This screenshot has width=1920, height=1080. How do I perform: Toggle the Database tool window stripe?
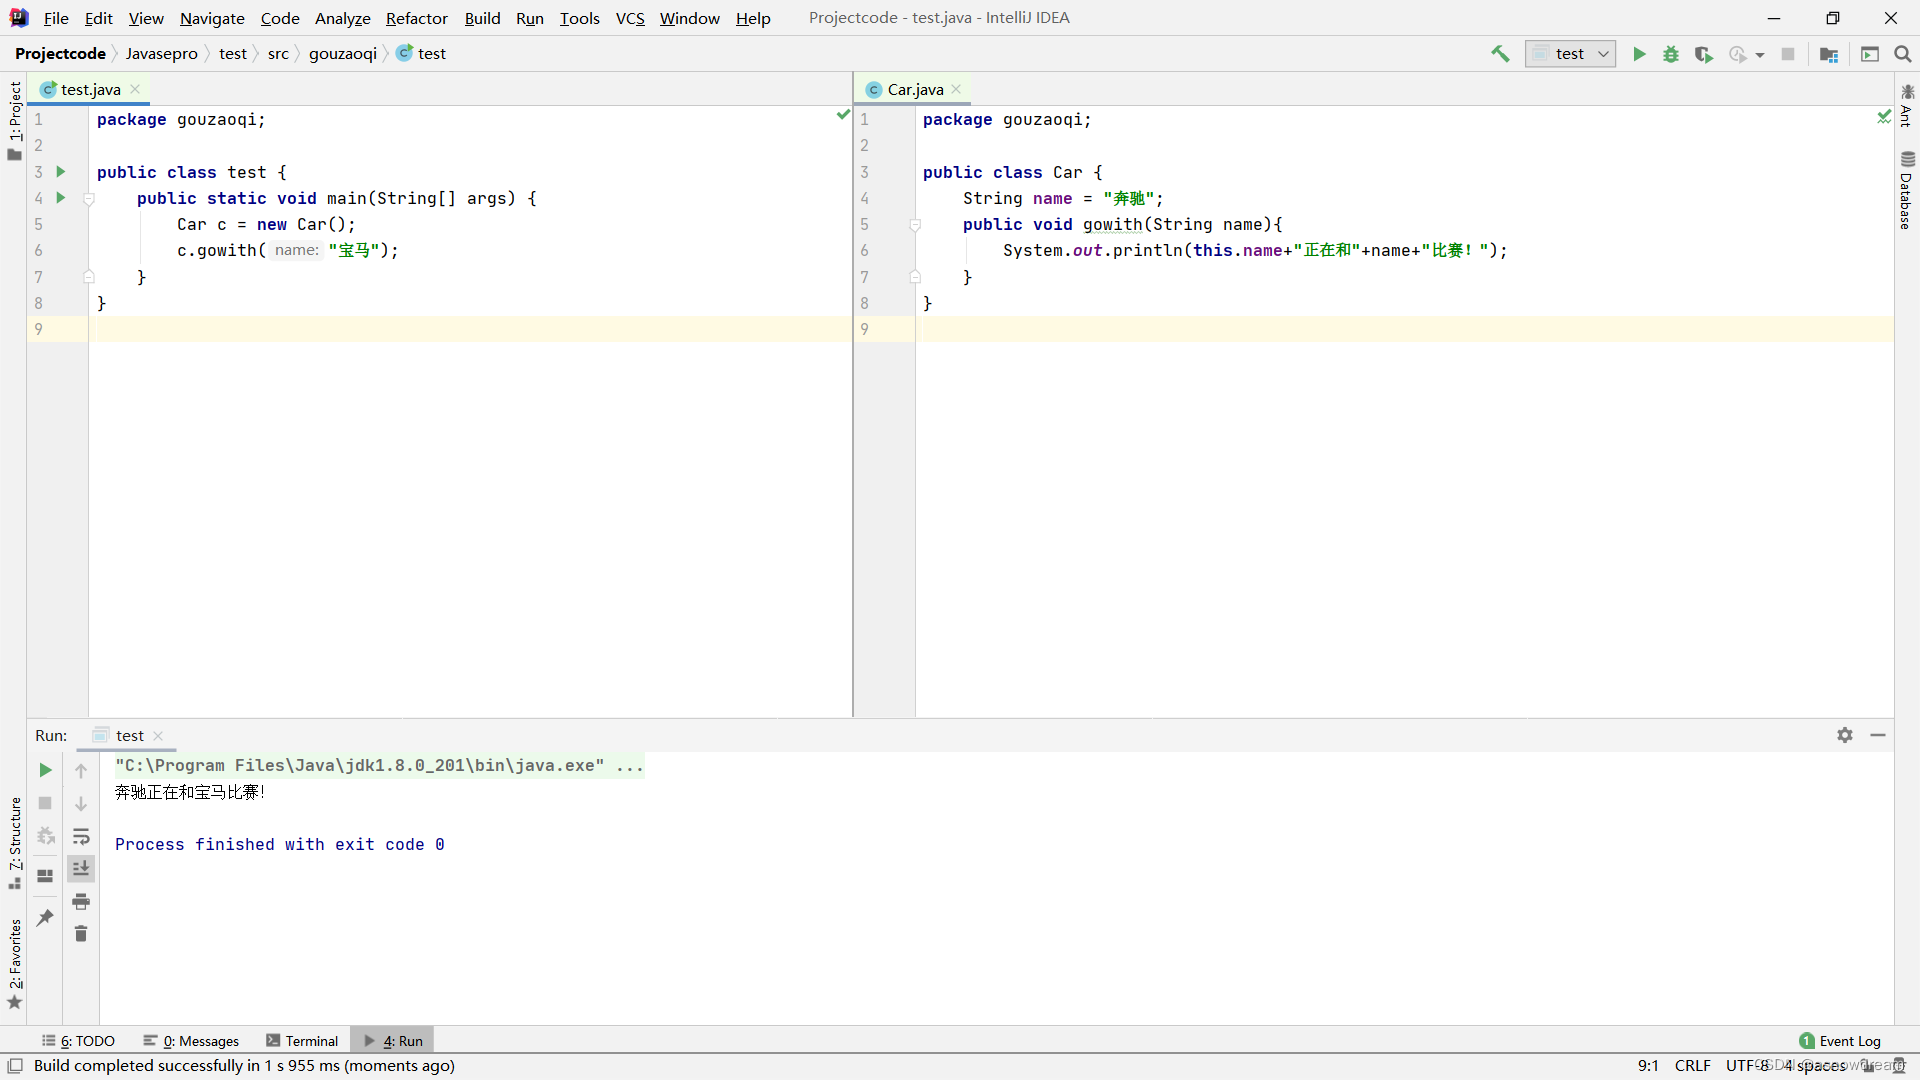1907,190
